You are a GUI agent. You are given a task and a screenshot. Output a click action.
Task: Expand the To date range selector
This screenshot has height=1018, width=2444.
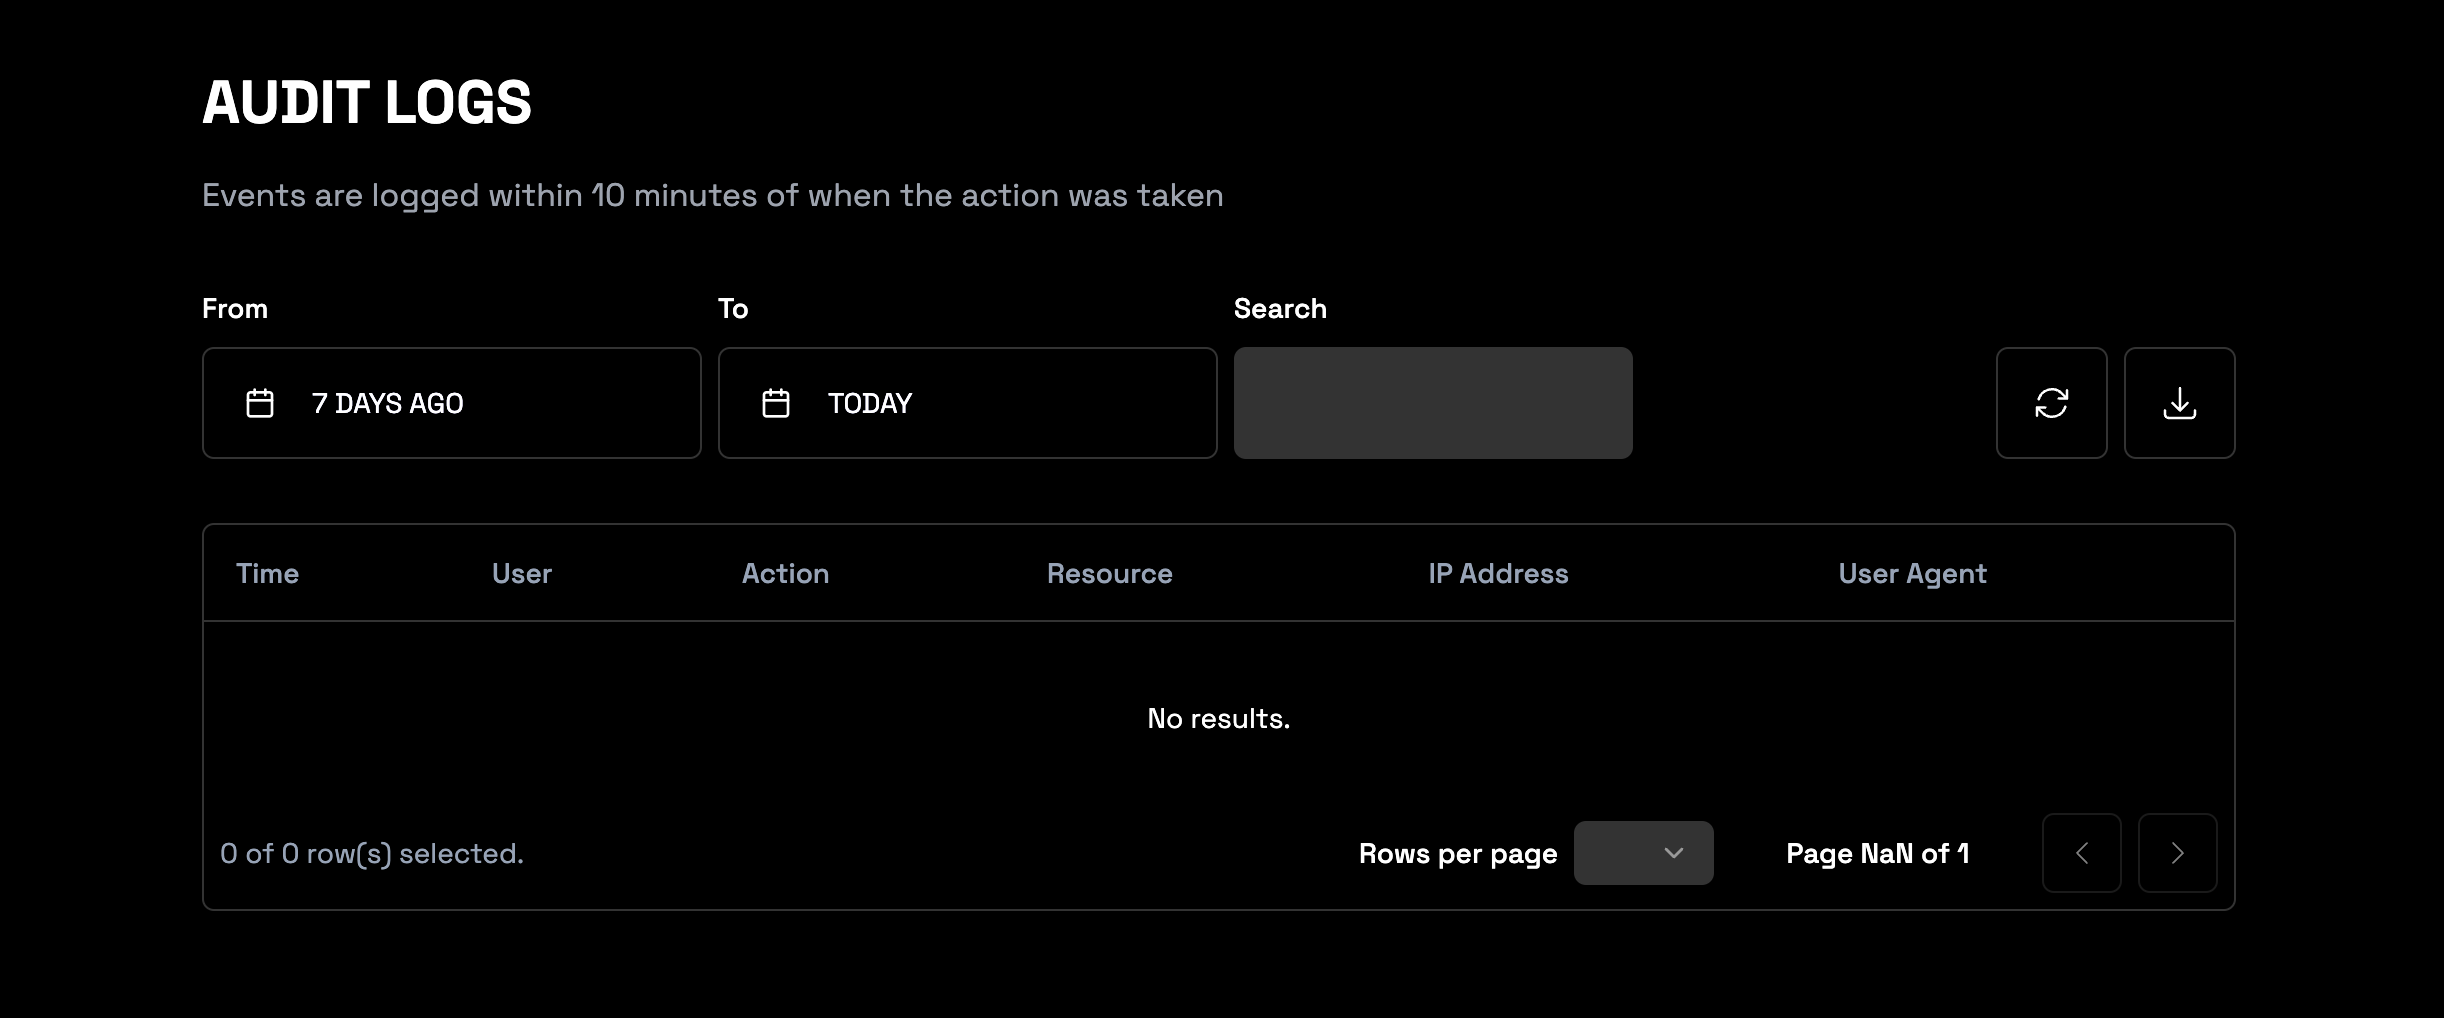966,402
